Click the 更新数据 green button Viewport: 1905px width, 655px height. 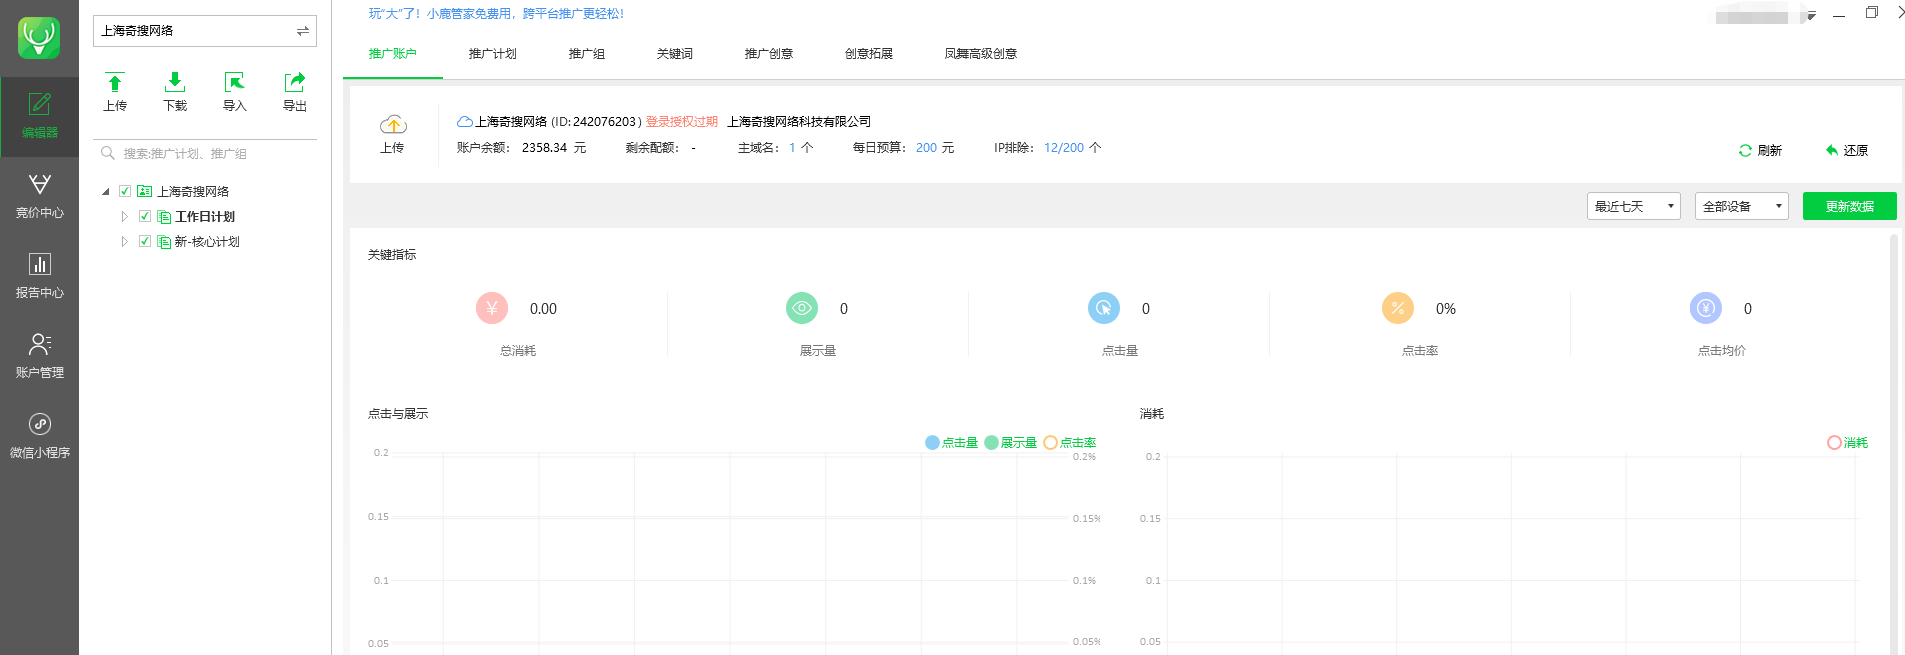[x=1850, y=206]
